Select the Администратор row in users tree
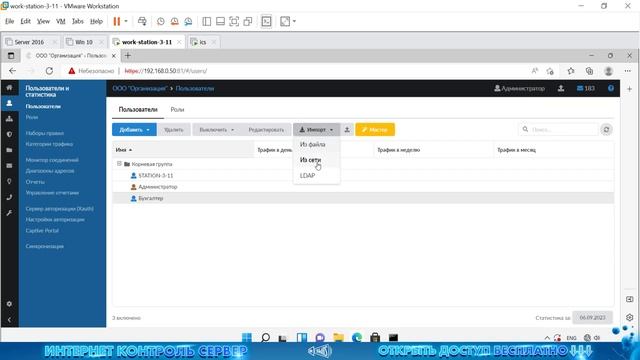 click(x=363, y=187)
